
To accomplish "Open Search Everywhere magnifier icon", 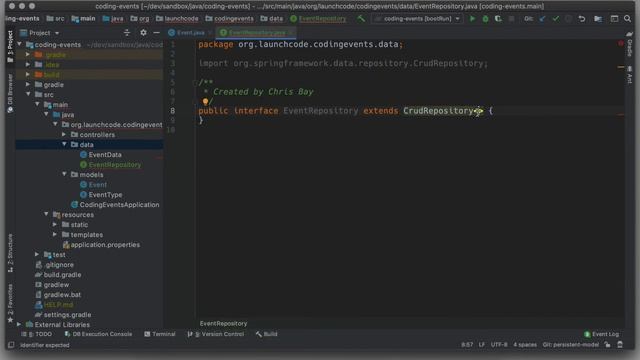I will 627,19.
